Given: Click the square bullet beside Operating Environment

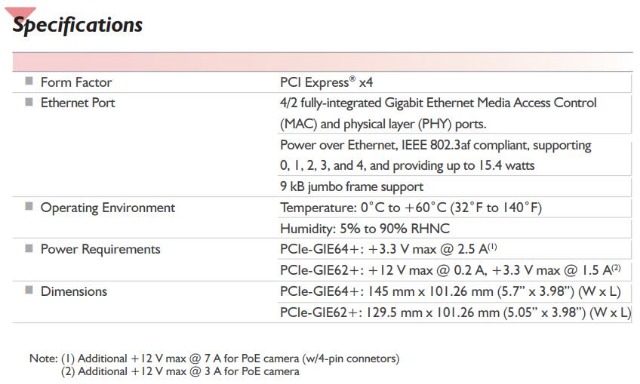Looking at the screenshot, I should [x=29, y=206].
